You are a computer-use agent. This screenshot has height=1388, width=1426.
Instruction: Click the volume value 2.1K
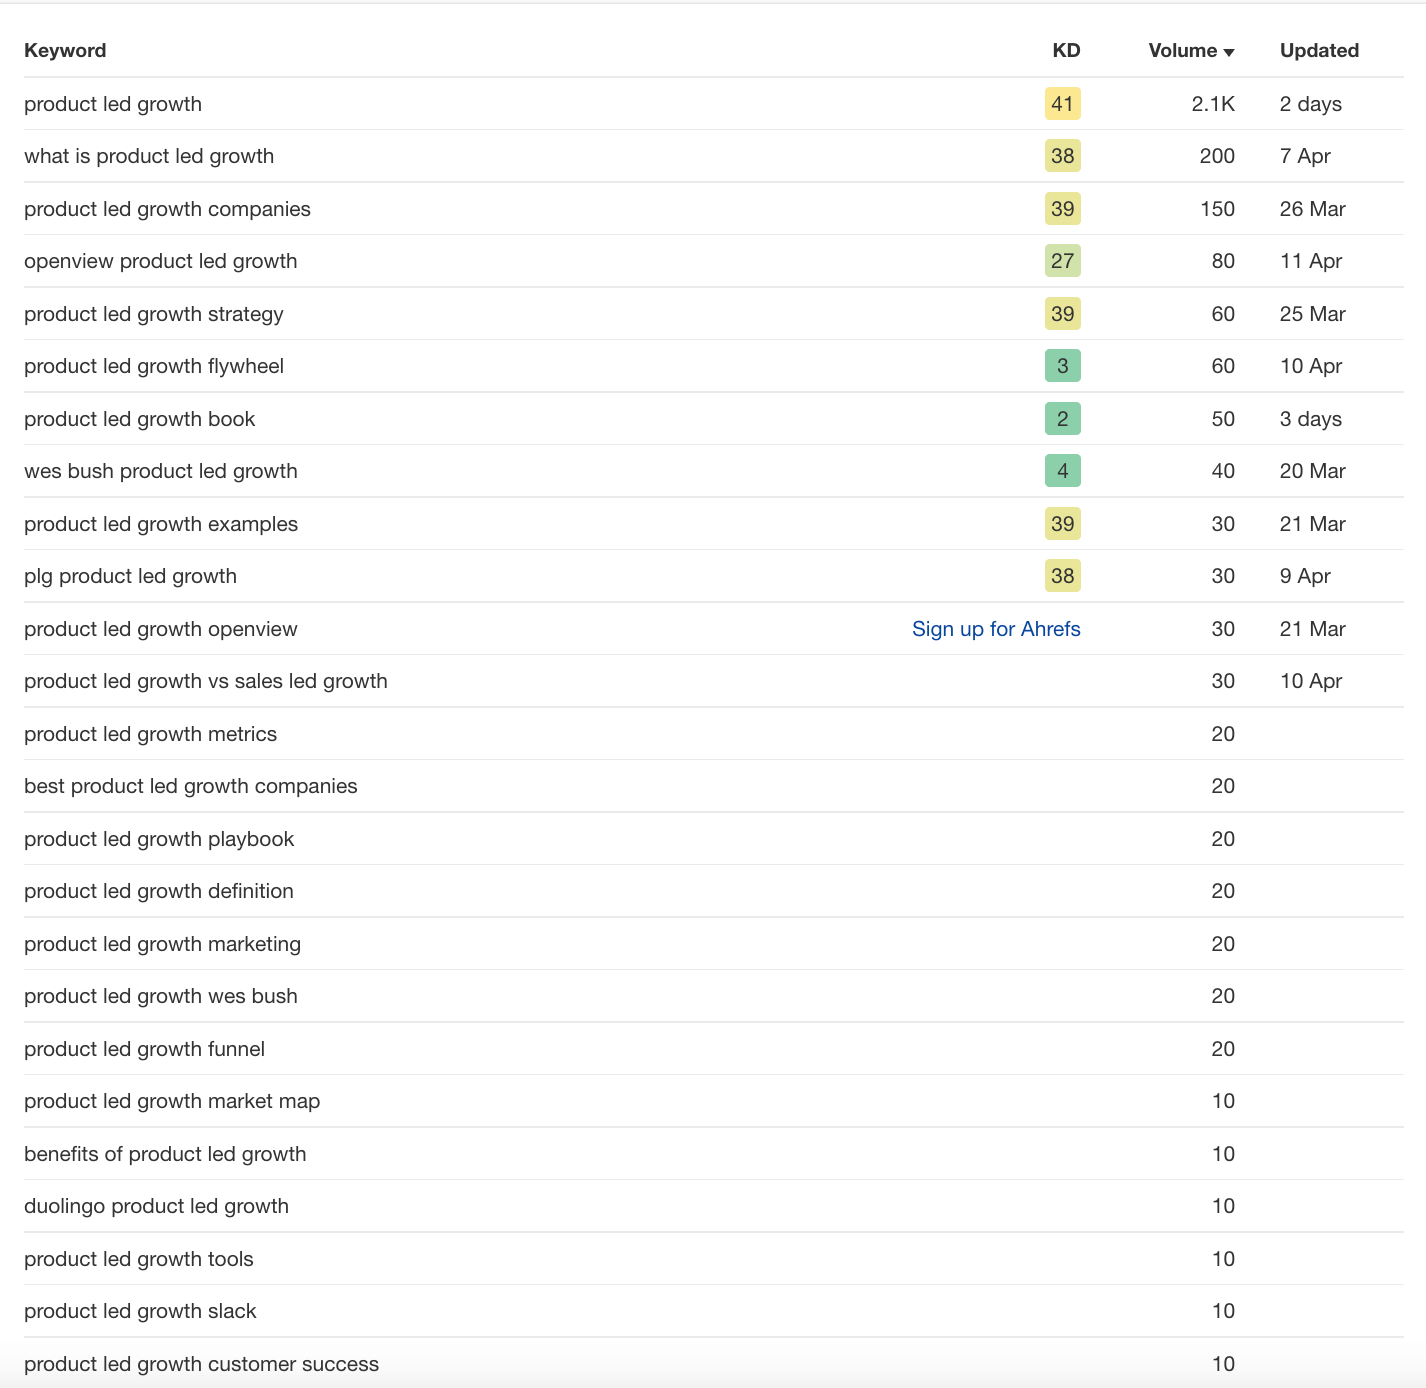(1213, 104)
